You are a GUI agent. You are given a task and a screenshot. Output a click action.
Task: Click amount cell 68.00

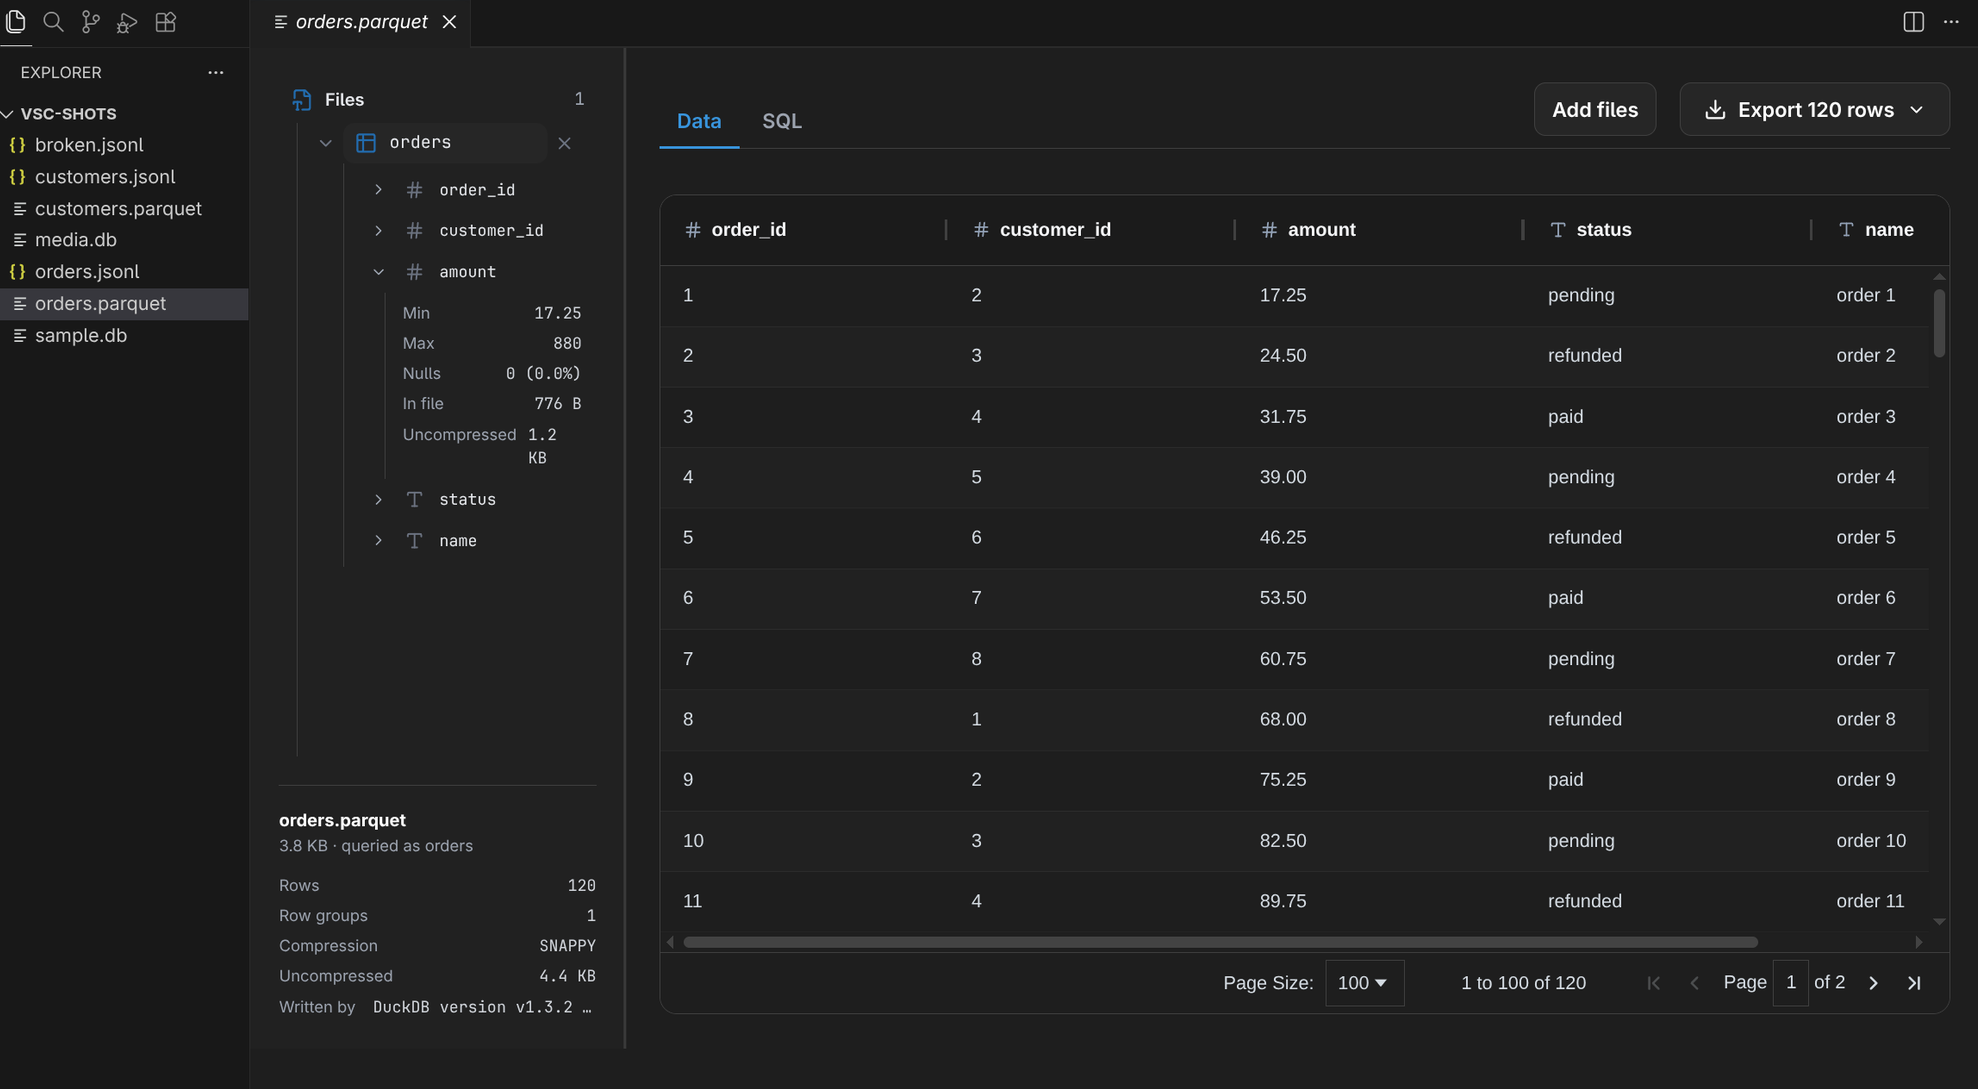click(x=1283, y=720)
